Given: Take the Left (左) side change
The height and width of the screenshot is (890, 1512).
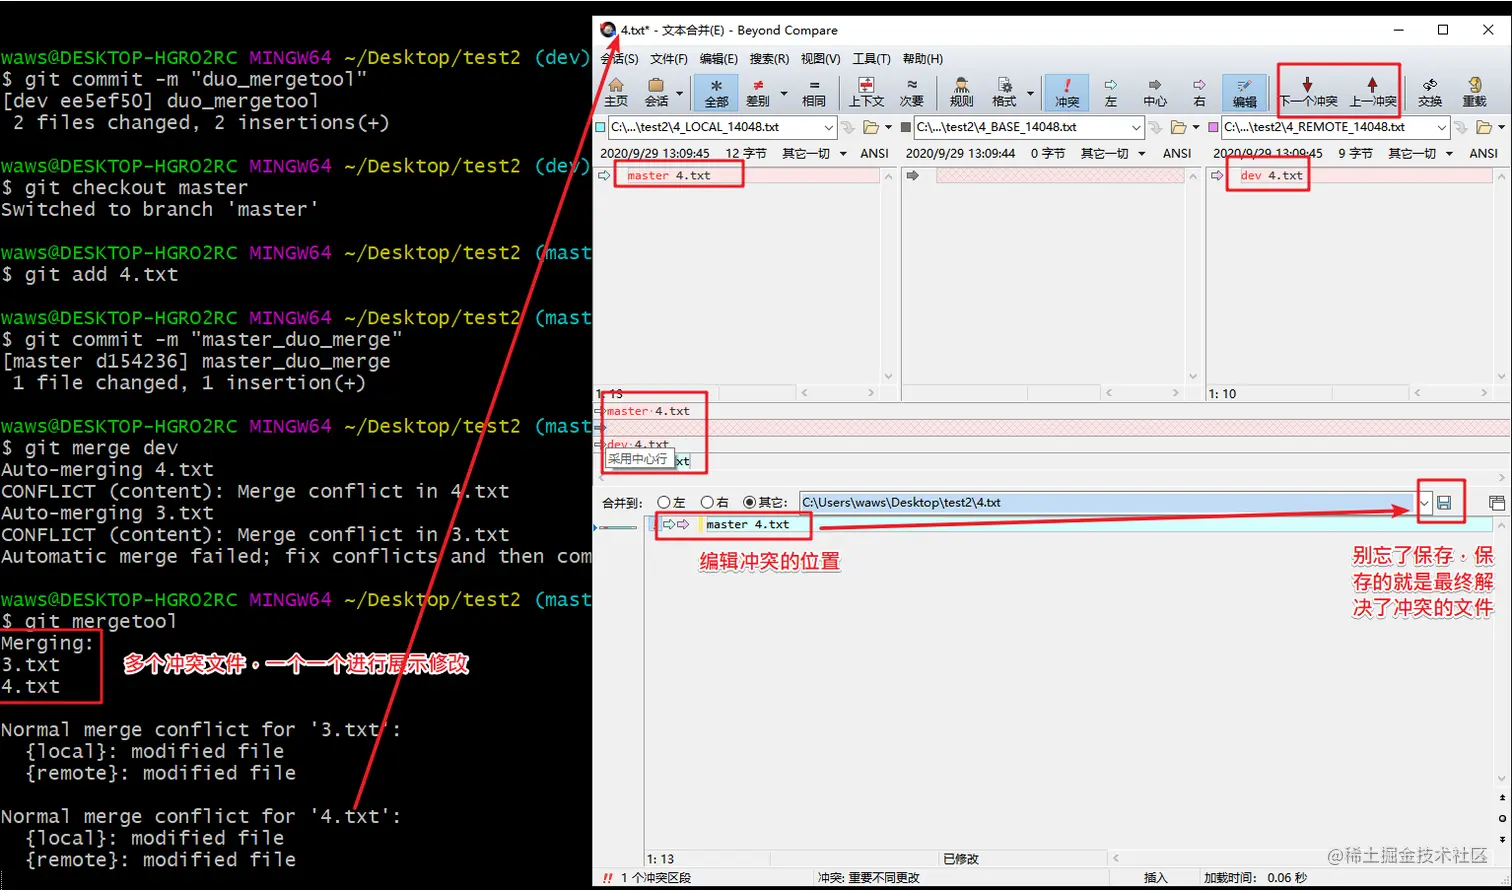Looking at the screenshot, I should [1110, 92].
